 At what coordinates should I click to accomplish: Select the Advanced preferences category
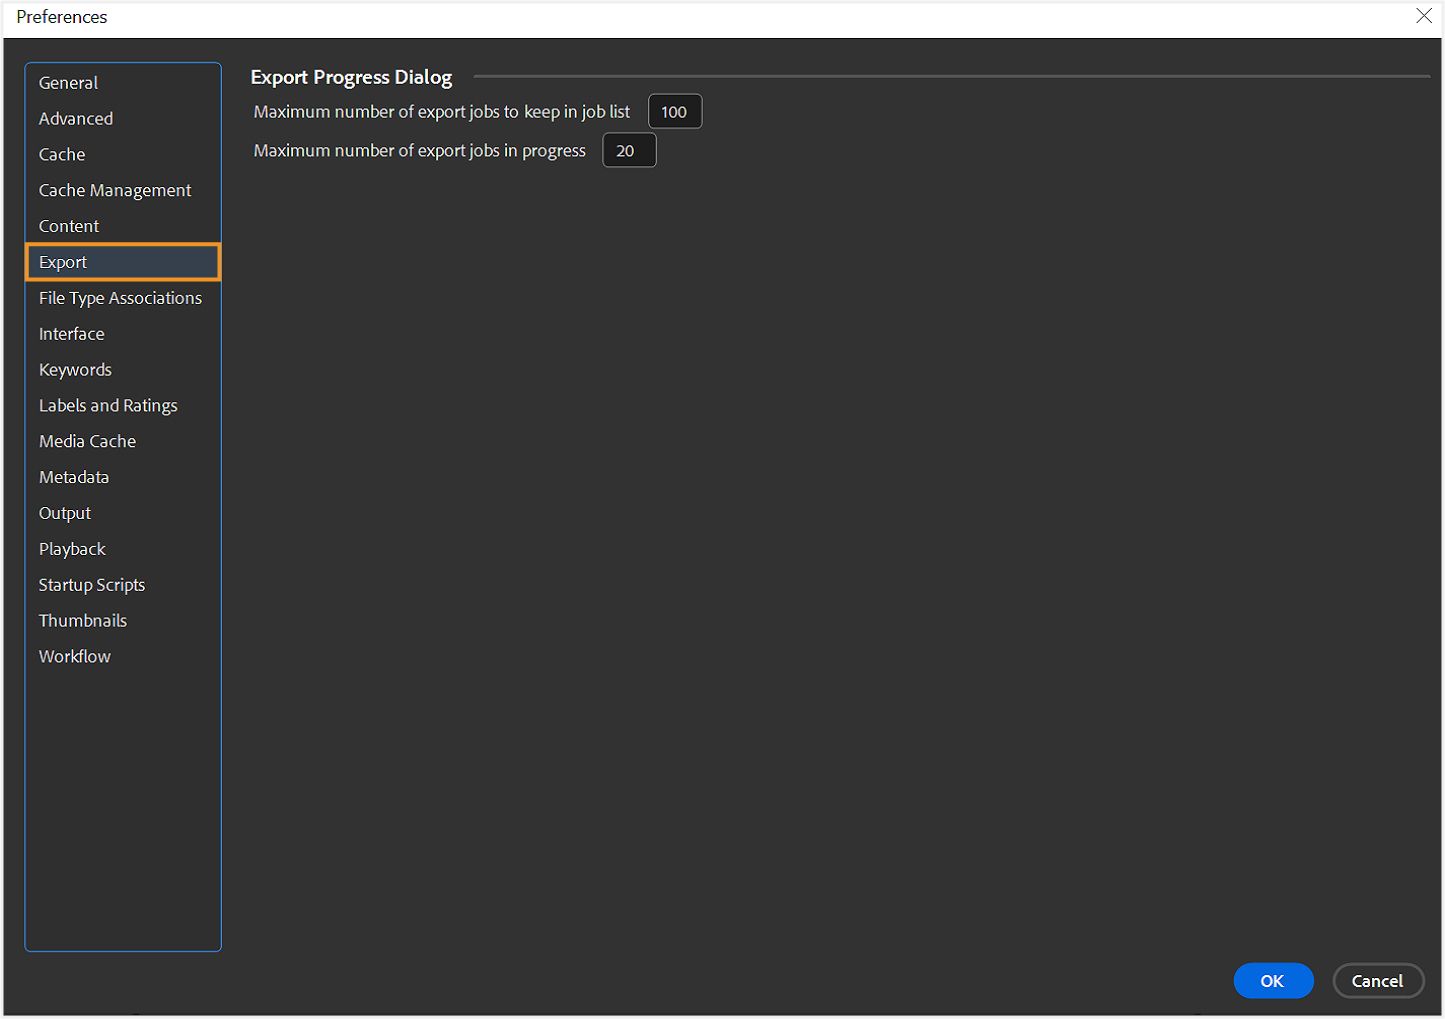point(75,118)
